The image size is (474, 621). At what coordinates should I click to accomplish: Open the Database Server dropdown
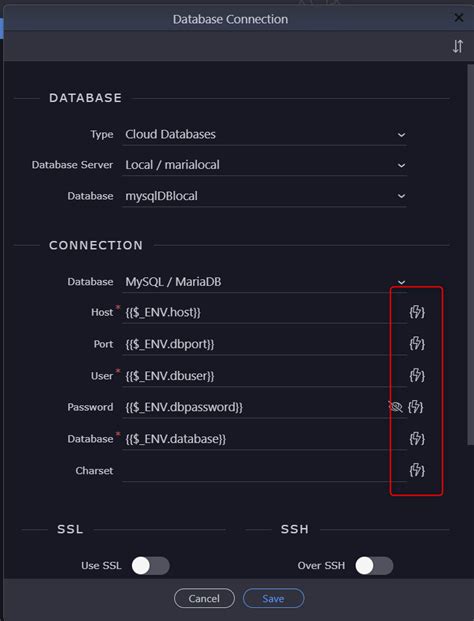coord(264,165)
